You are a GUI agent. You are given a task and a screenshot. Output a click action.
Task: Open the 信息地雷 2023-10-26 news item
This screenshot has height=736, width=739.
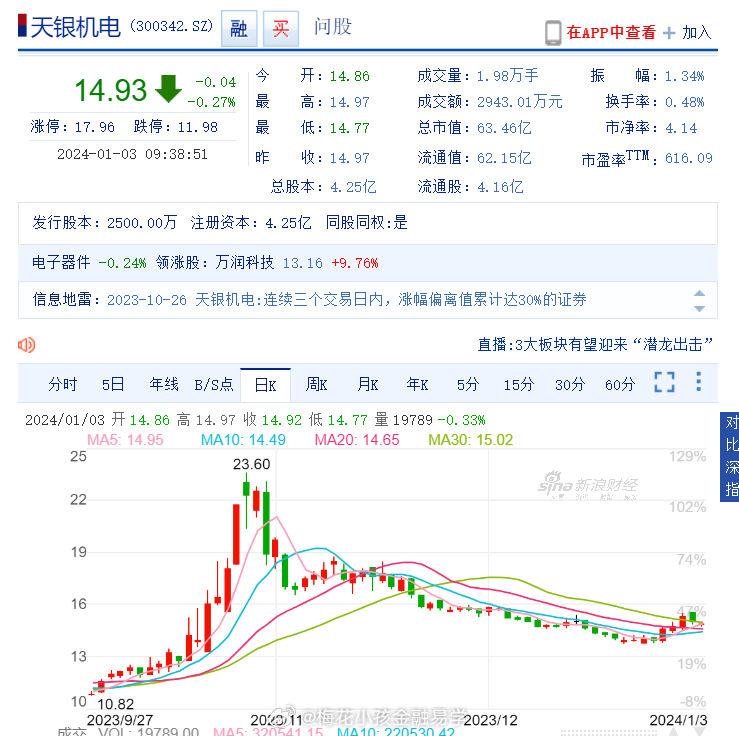(x=346, y=300)
